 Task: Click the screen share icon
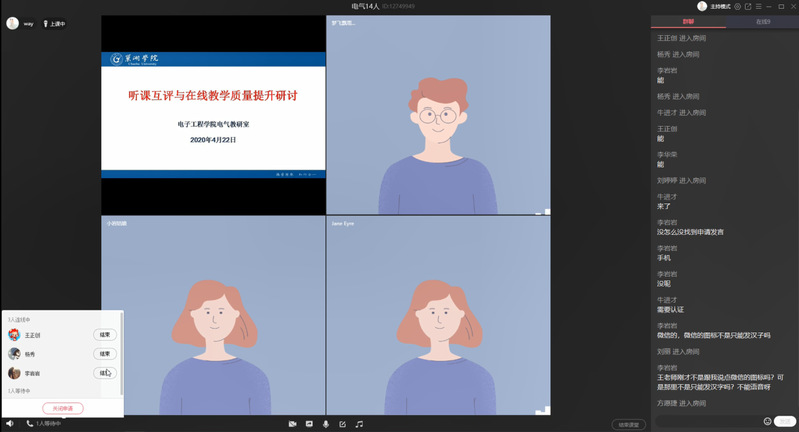click(x=309, y=424)
